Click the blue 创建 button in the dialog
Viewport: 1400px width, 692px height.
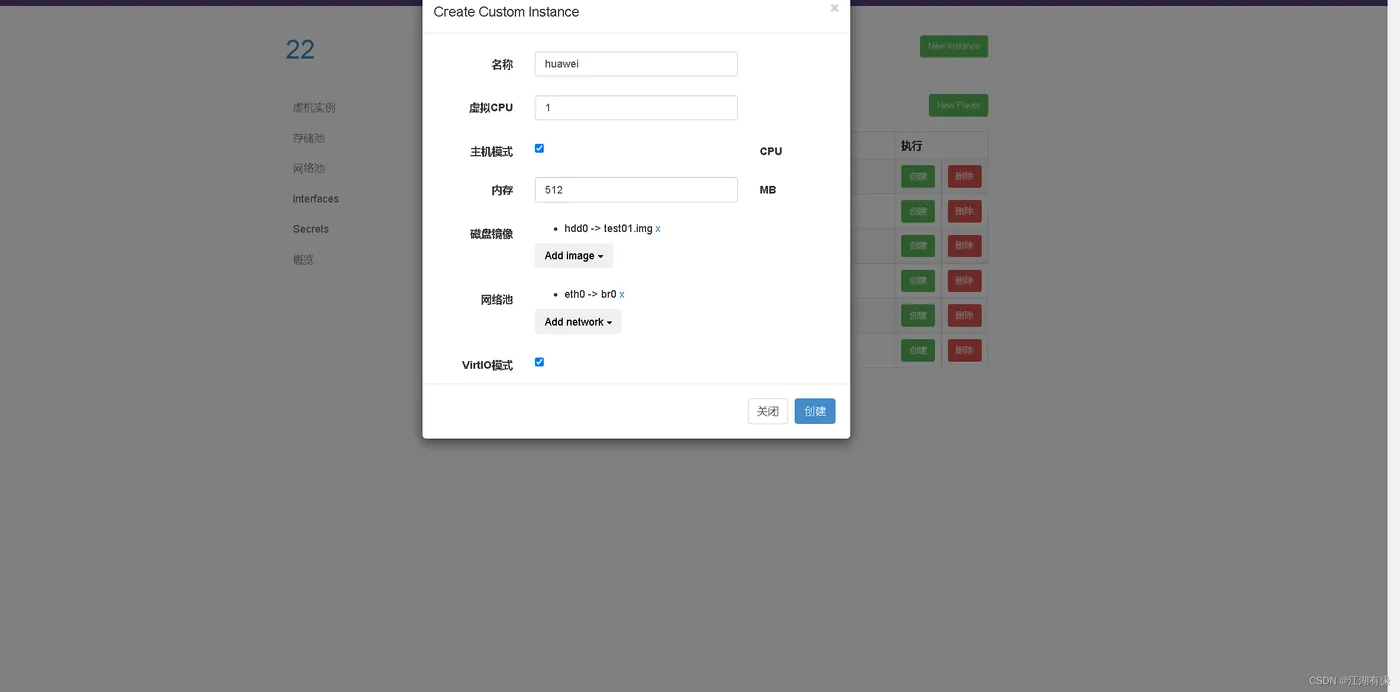[x=815, y=411]
